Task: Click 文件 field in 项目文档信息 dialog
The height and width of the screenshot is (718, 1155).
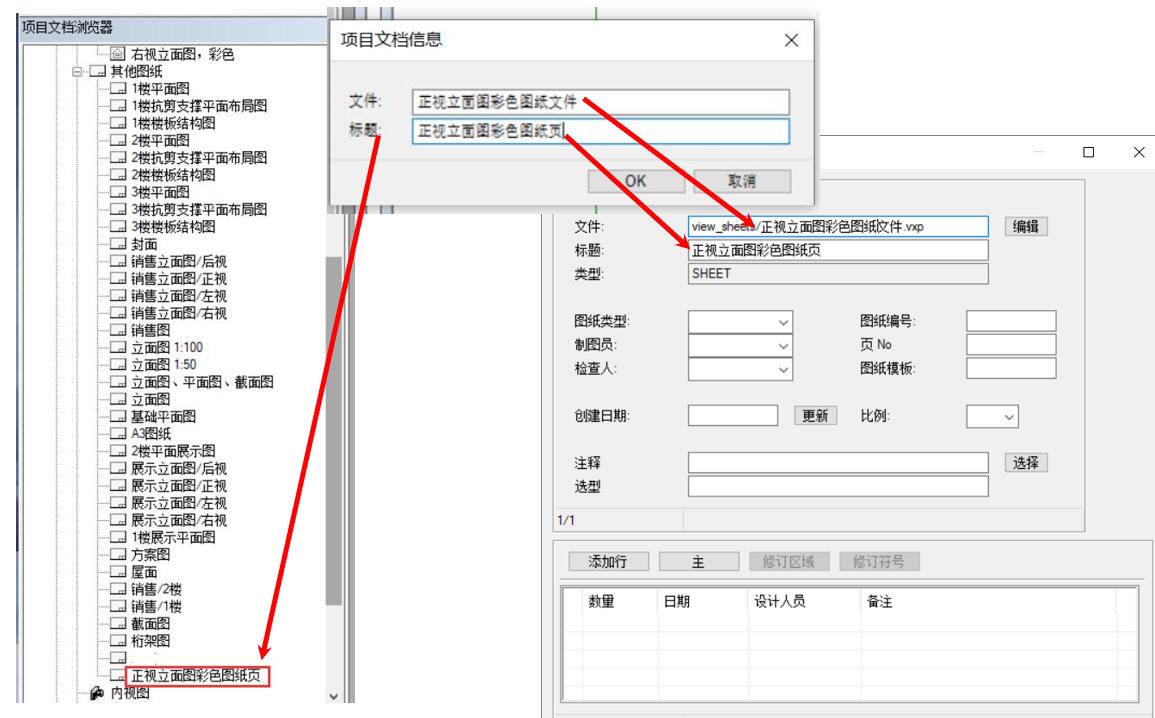Action: [x=600, y=102]
